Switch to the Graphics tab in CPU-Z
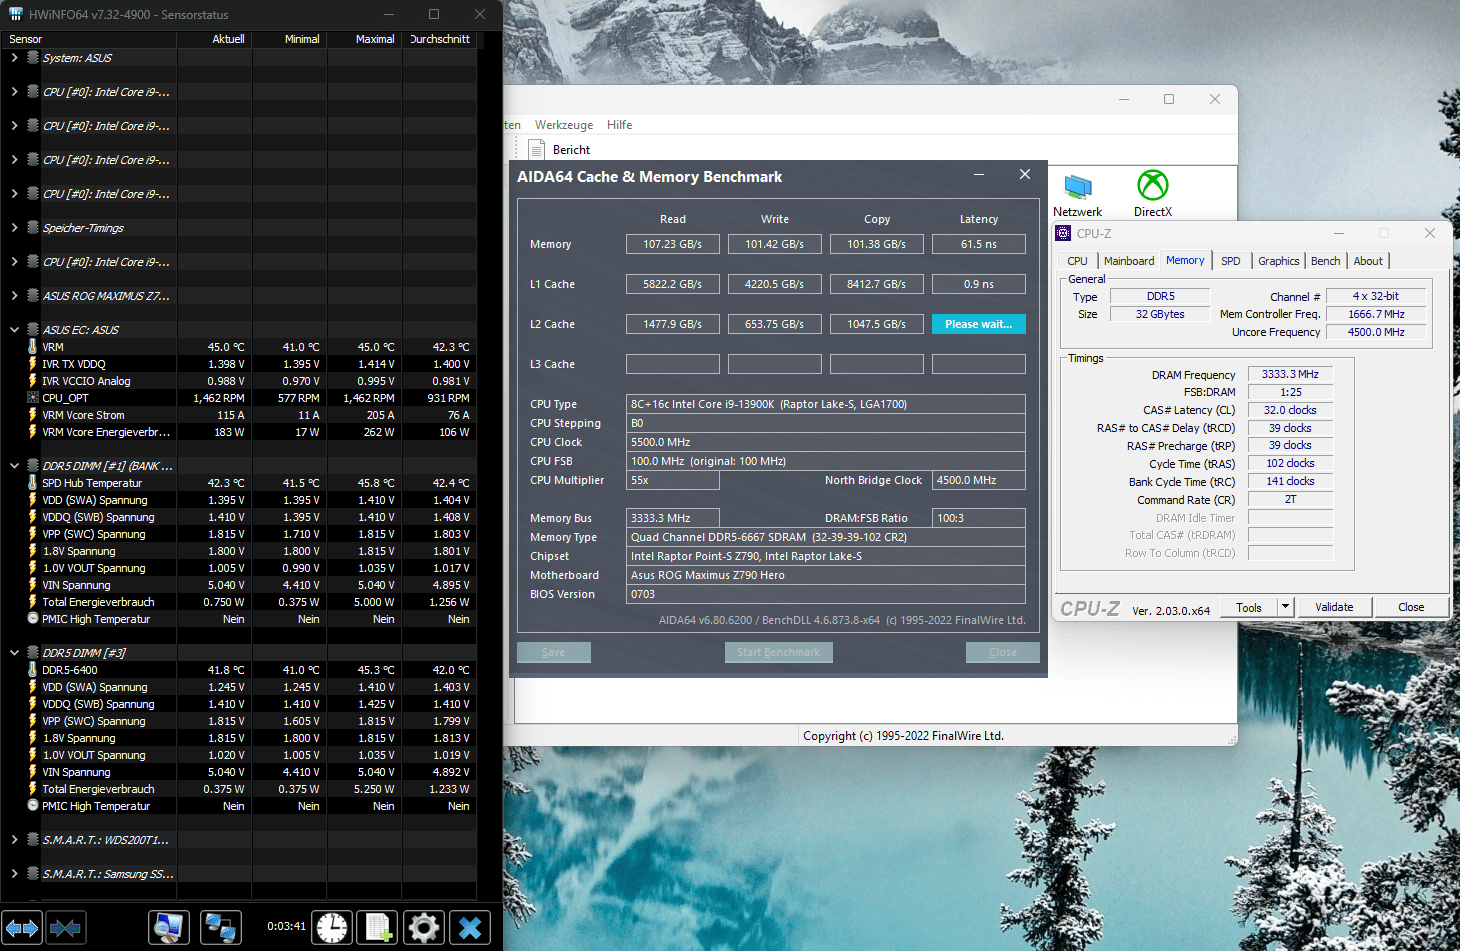1460x951 pixels. 1279,261
